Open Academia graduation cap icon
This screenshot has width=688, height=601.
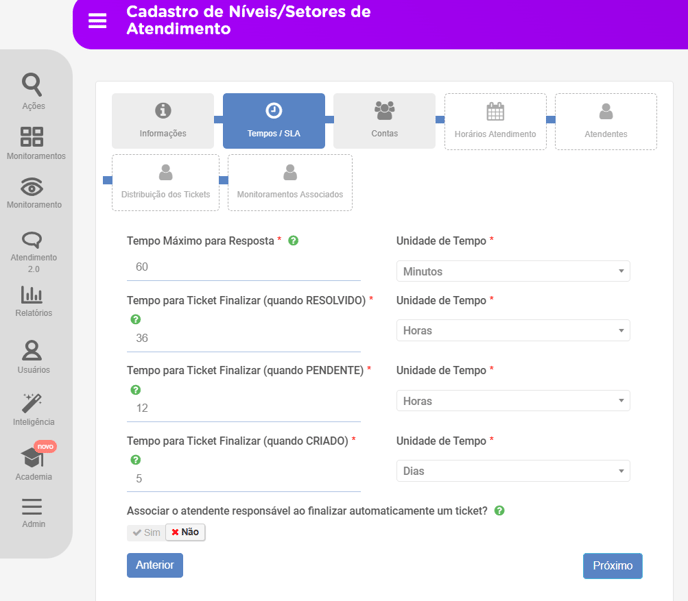[x=32, y=457]
